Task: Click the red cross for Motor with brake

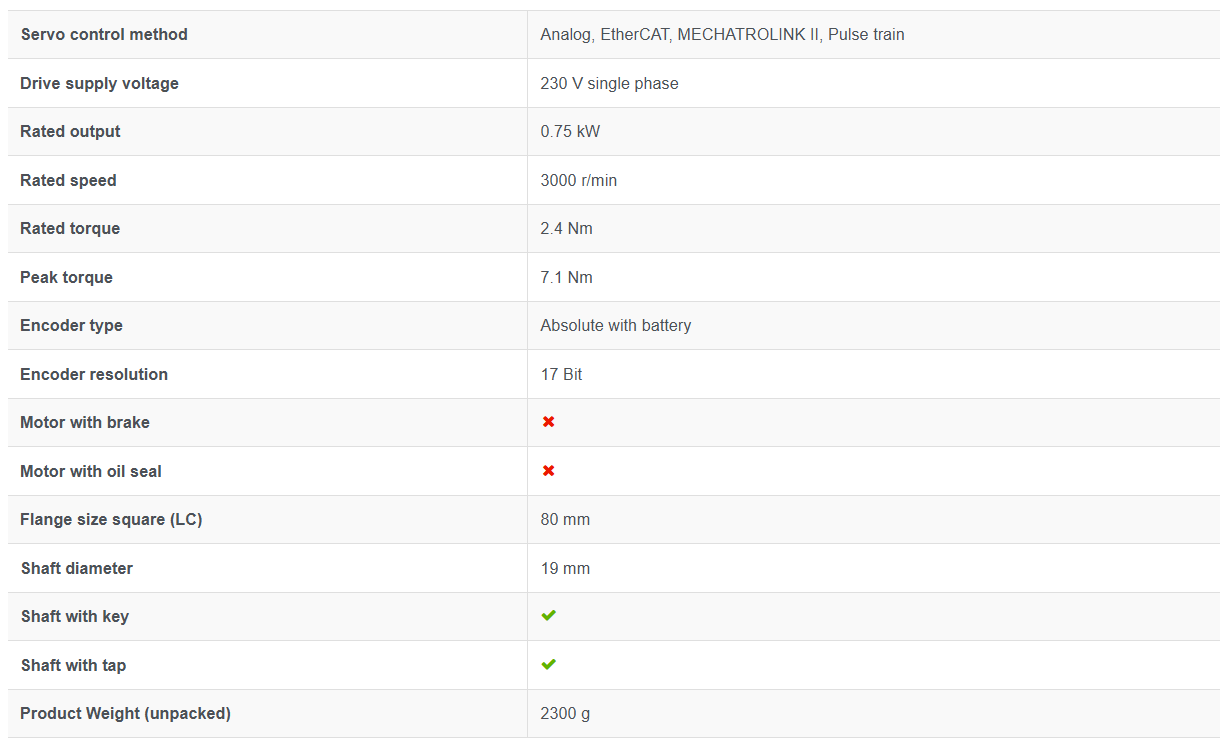Action: pyautogui.click(x=548, y=422)
